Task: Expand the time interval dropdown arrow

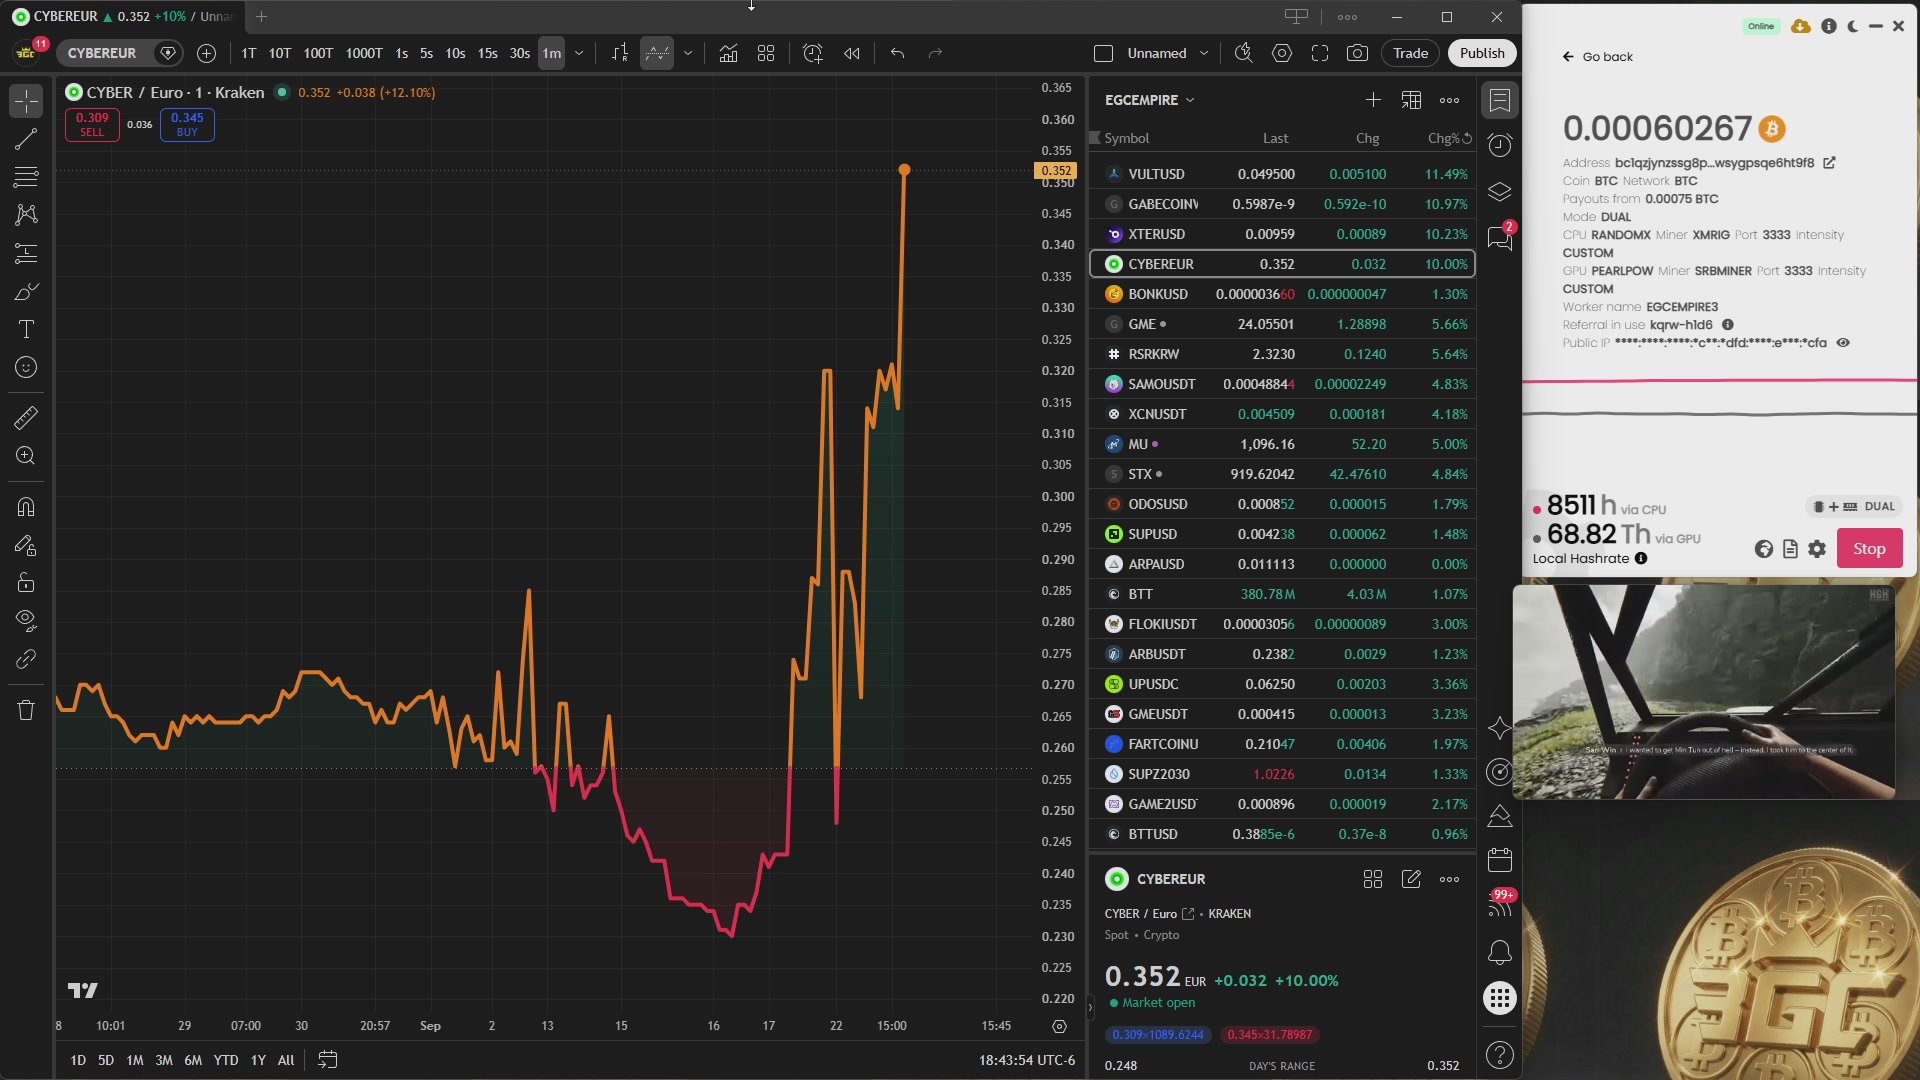Action: tap(579, 53)
